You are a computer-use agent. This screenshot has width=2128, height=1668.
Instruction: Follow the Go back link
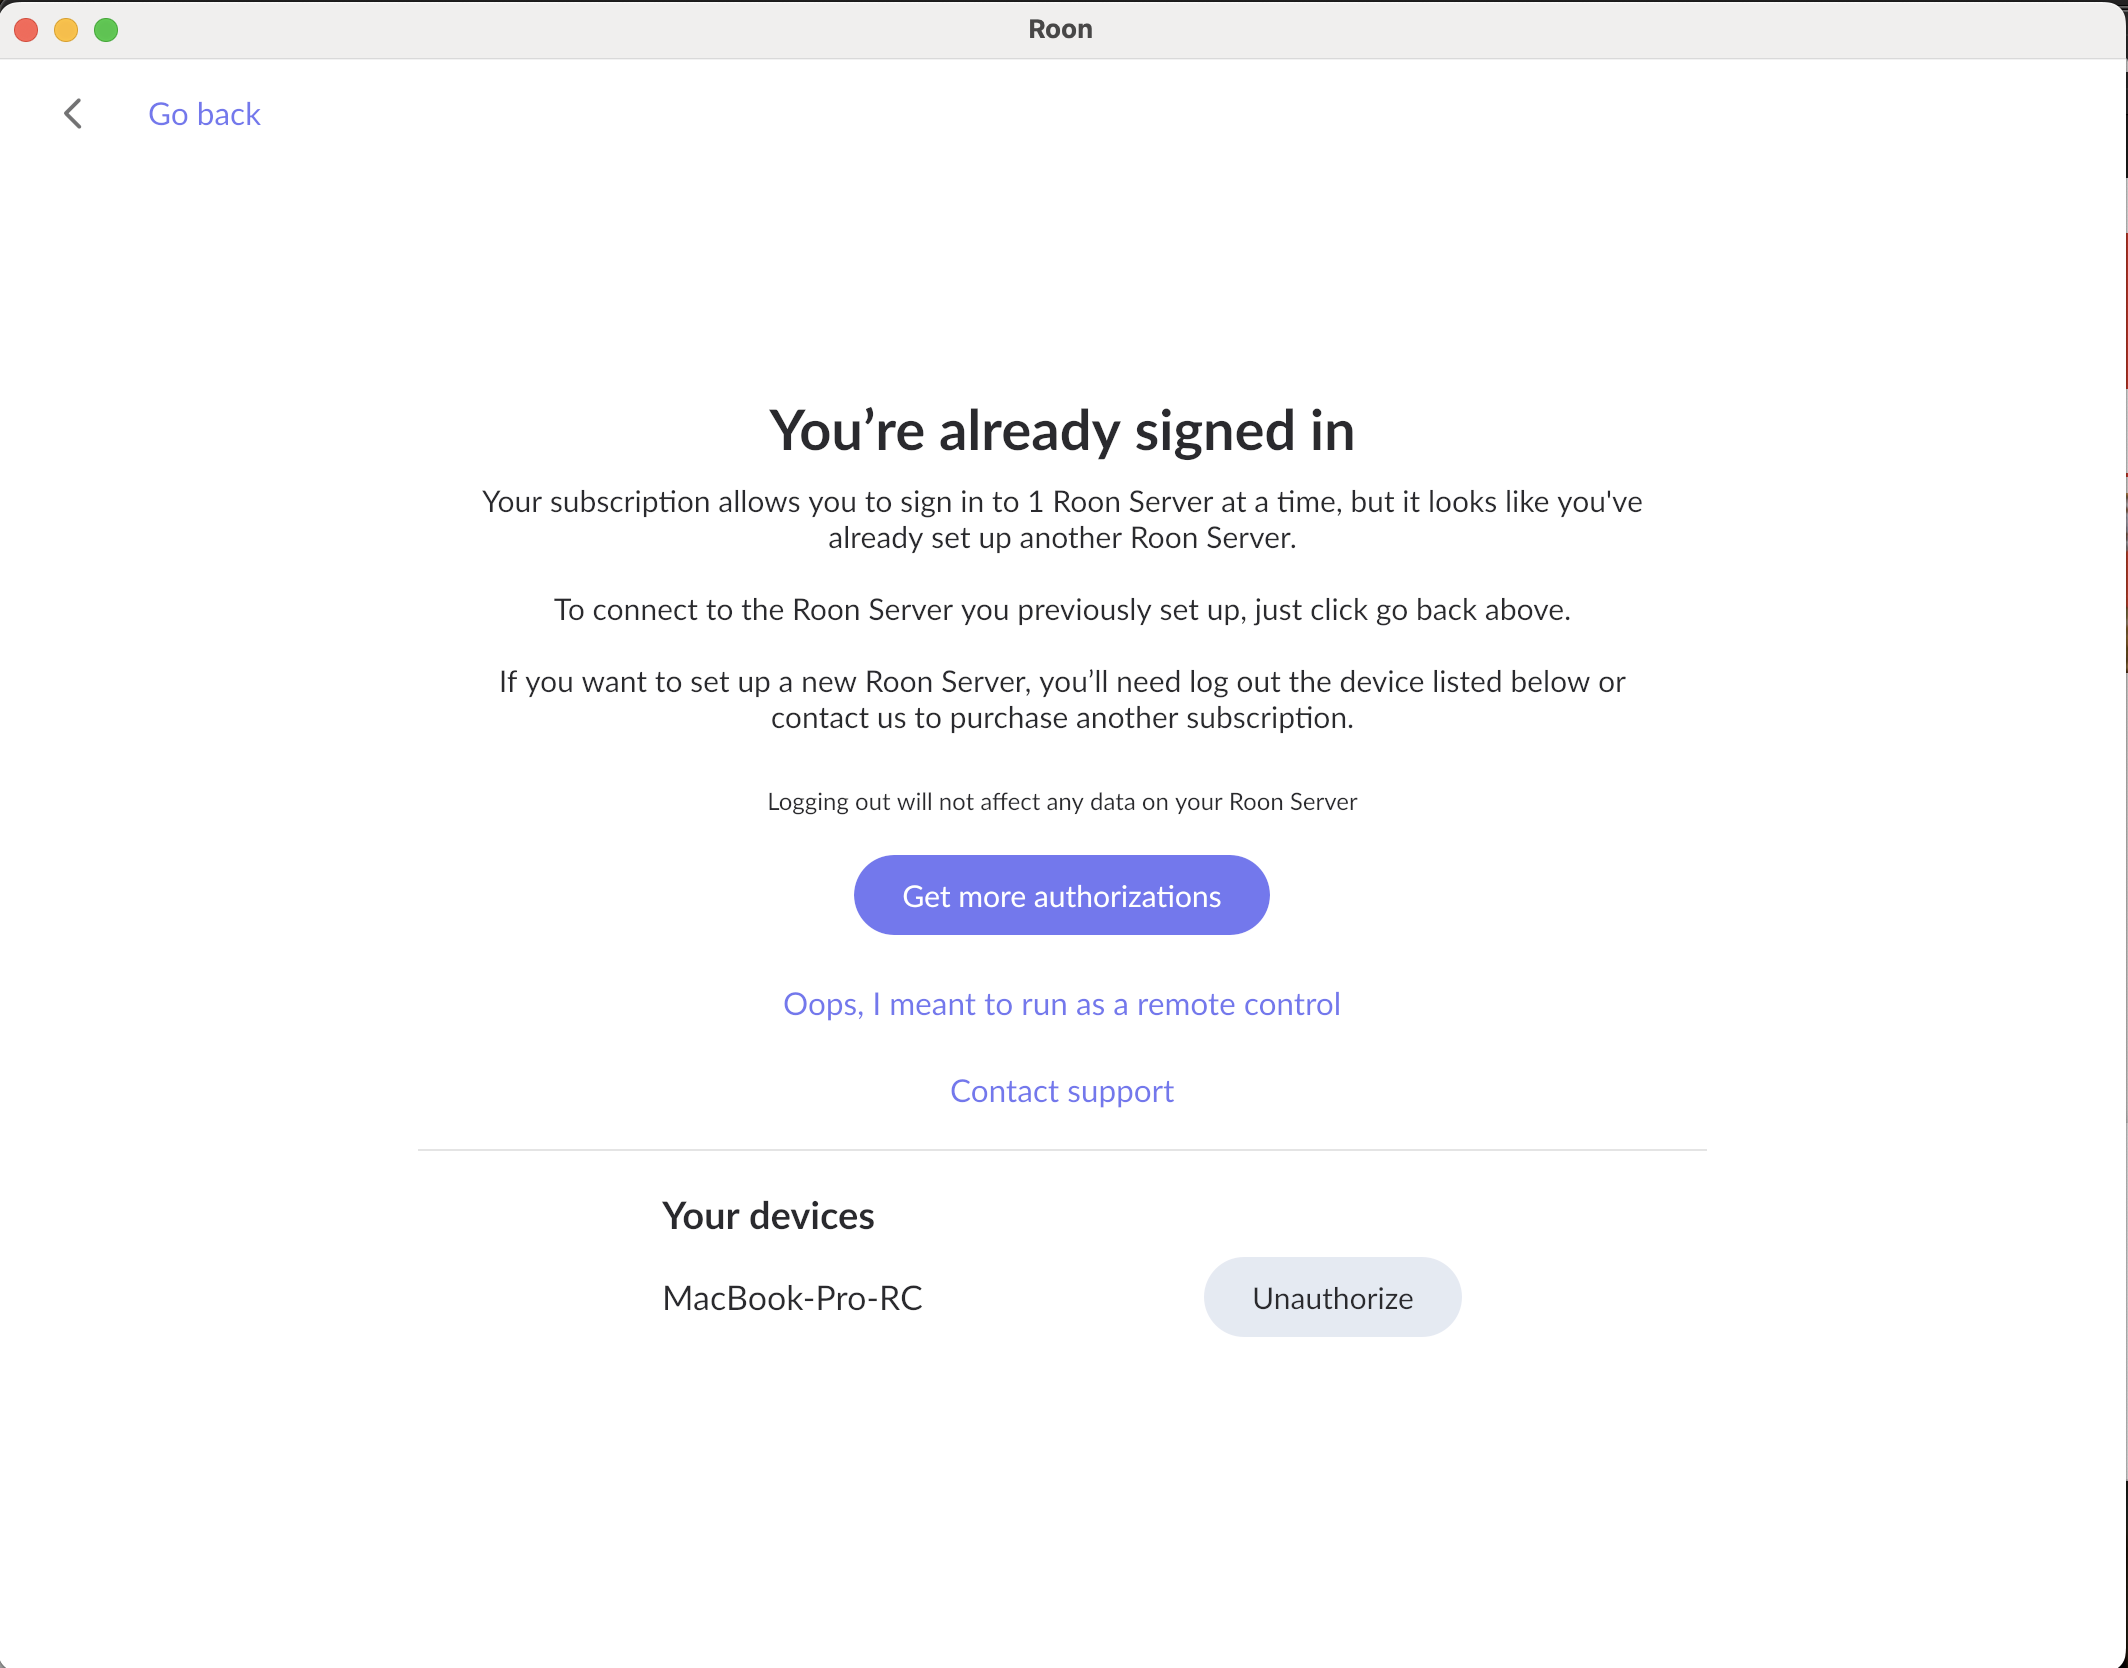coord(204,114)
